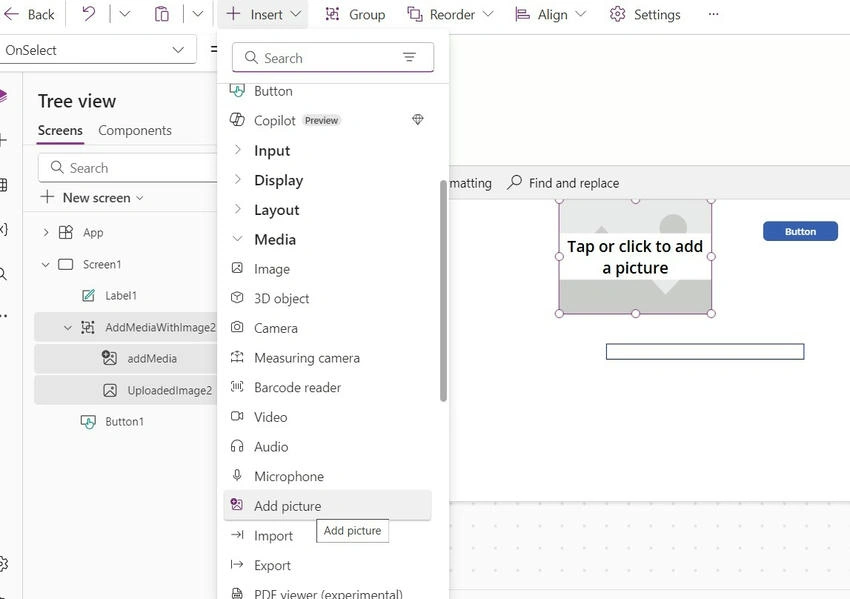Click the Paste clipboard icon
Image resolution: width=850 pixels, height=599 pixels.
162,14
